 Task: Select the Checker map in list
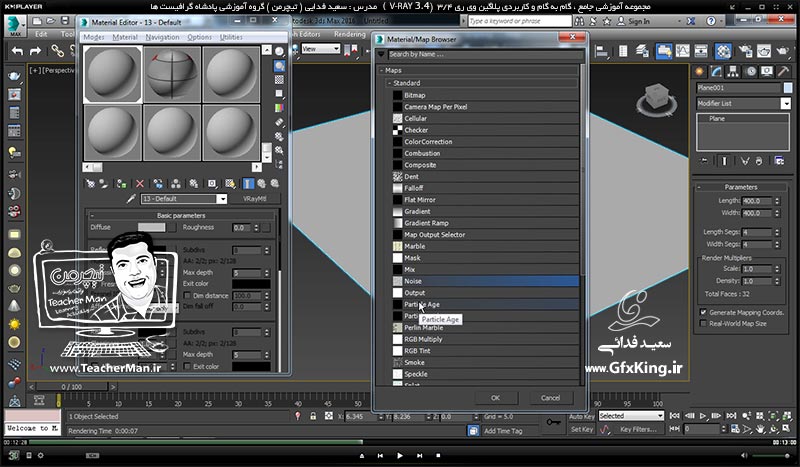(486, 130)
